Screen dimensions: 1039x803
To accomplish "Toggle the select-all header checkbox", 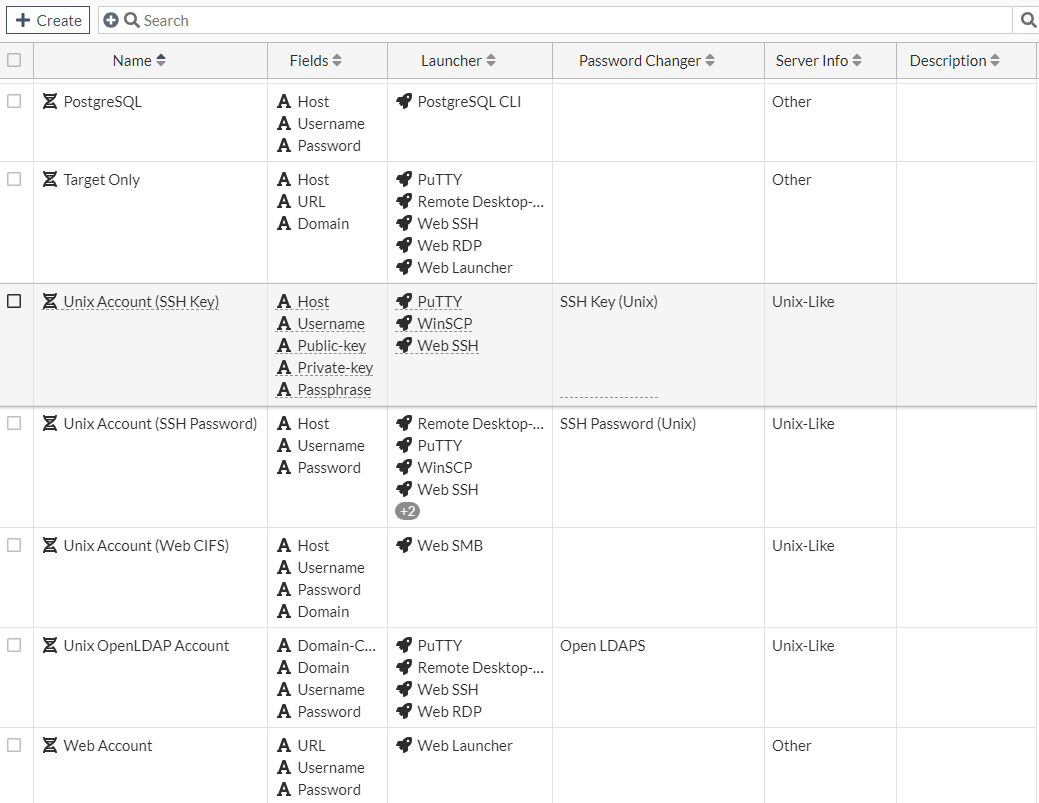I will (14, 60).
